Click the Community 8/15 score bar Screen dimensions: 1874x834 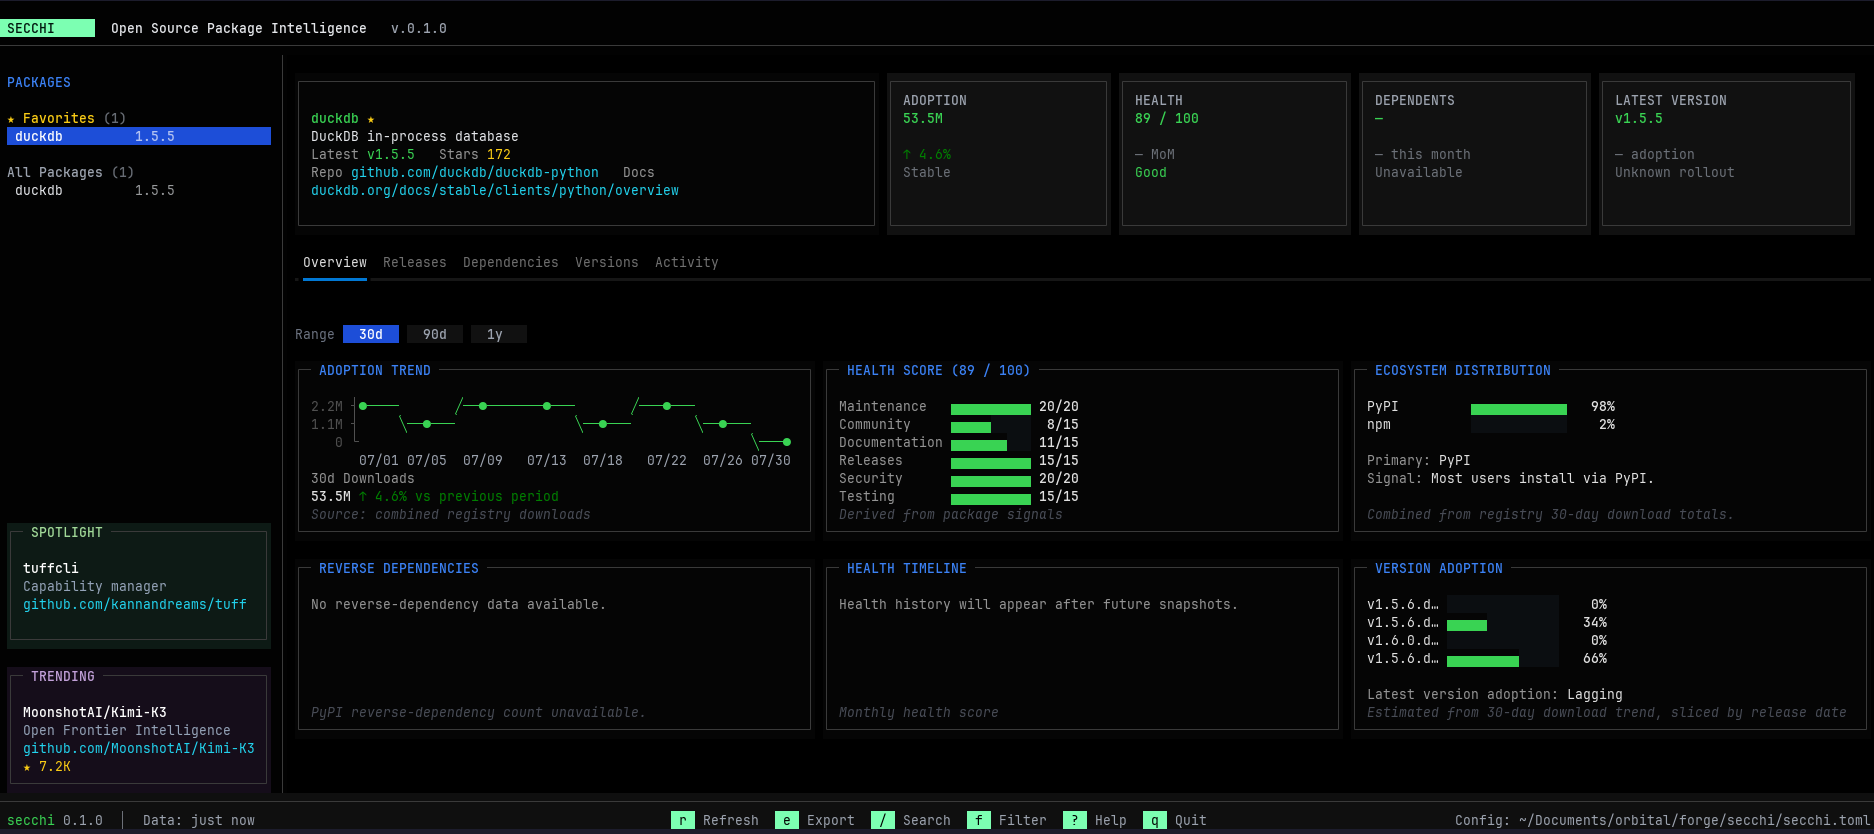pyautogui.click(x=991, y=426)
